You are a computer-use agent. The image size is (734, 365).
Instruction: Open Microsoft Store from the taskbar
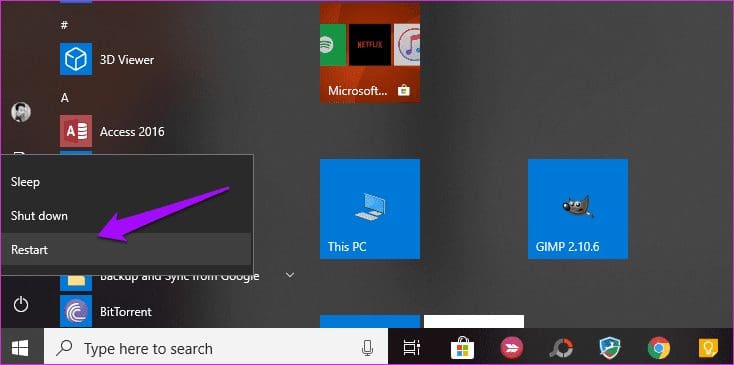click(462, 348)
